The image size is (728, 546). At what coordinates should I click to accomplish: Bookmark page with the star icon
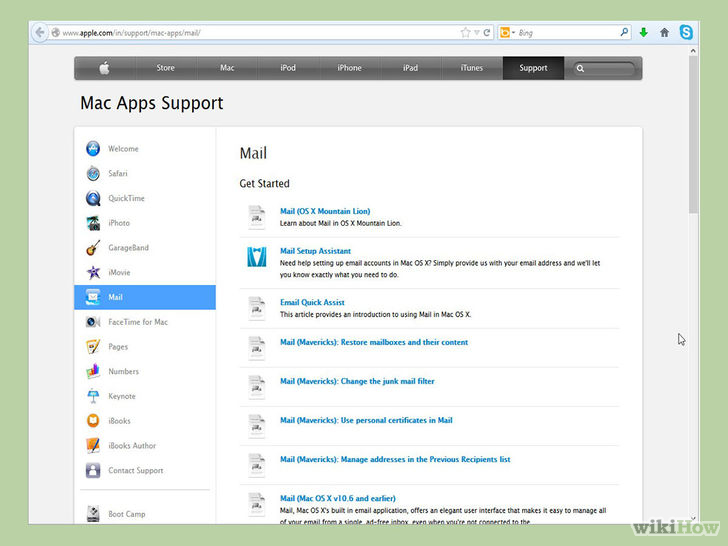[465, 32]
